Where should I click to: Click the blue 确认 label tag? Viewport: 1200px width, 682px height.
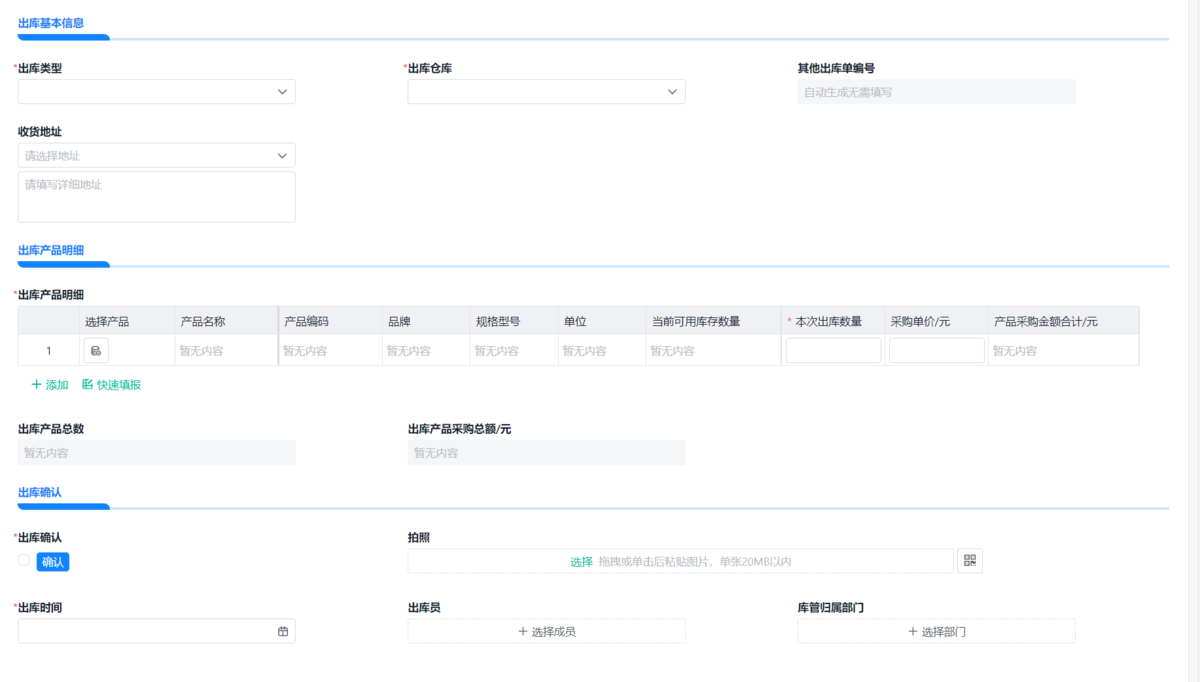click(53, 562)
